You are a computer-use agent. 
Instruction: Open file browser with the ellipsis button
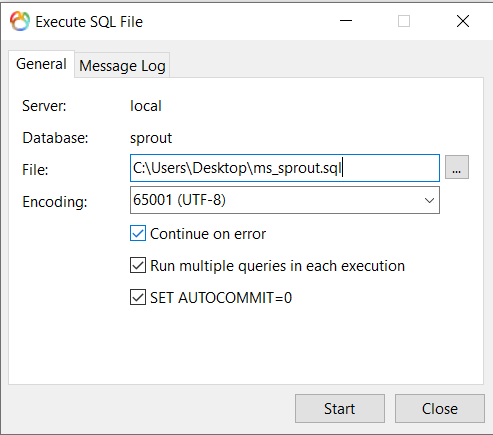click(457, 167)
